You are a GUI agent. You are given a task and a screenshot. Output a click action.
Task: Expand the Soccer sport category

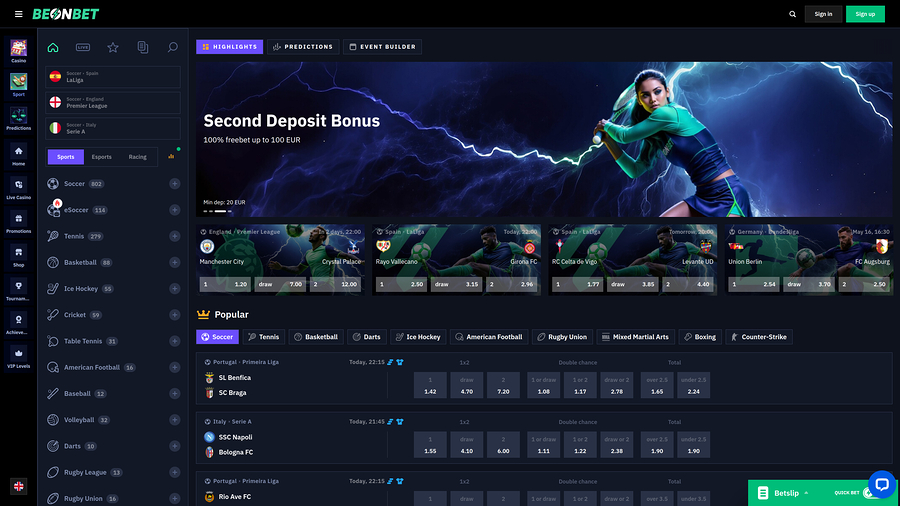[174, 184]
